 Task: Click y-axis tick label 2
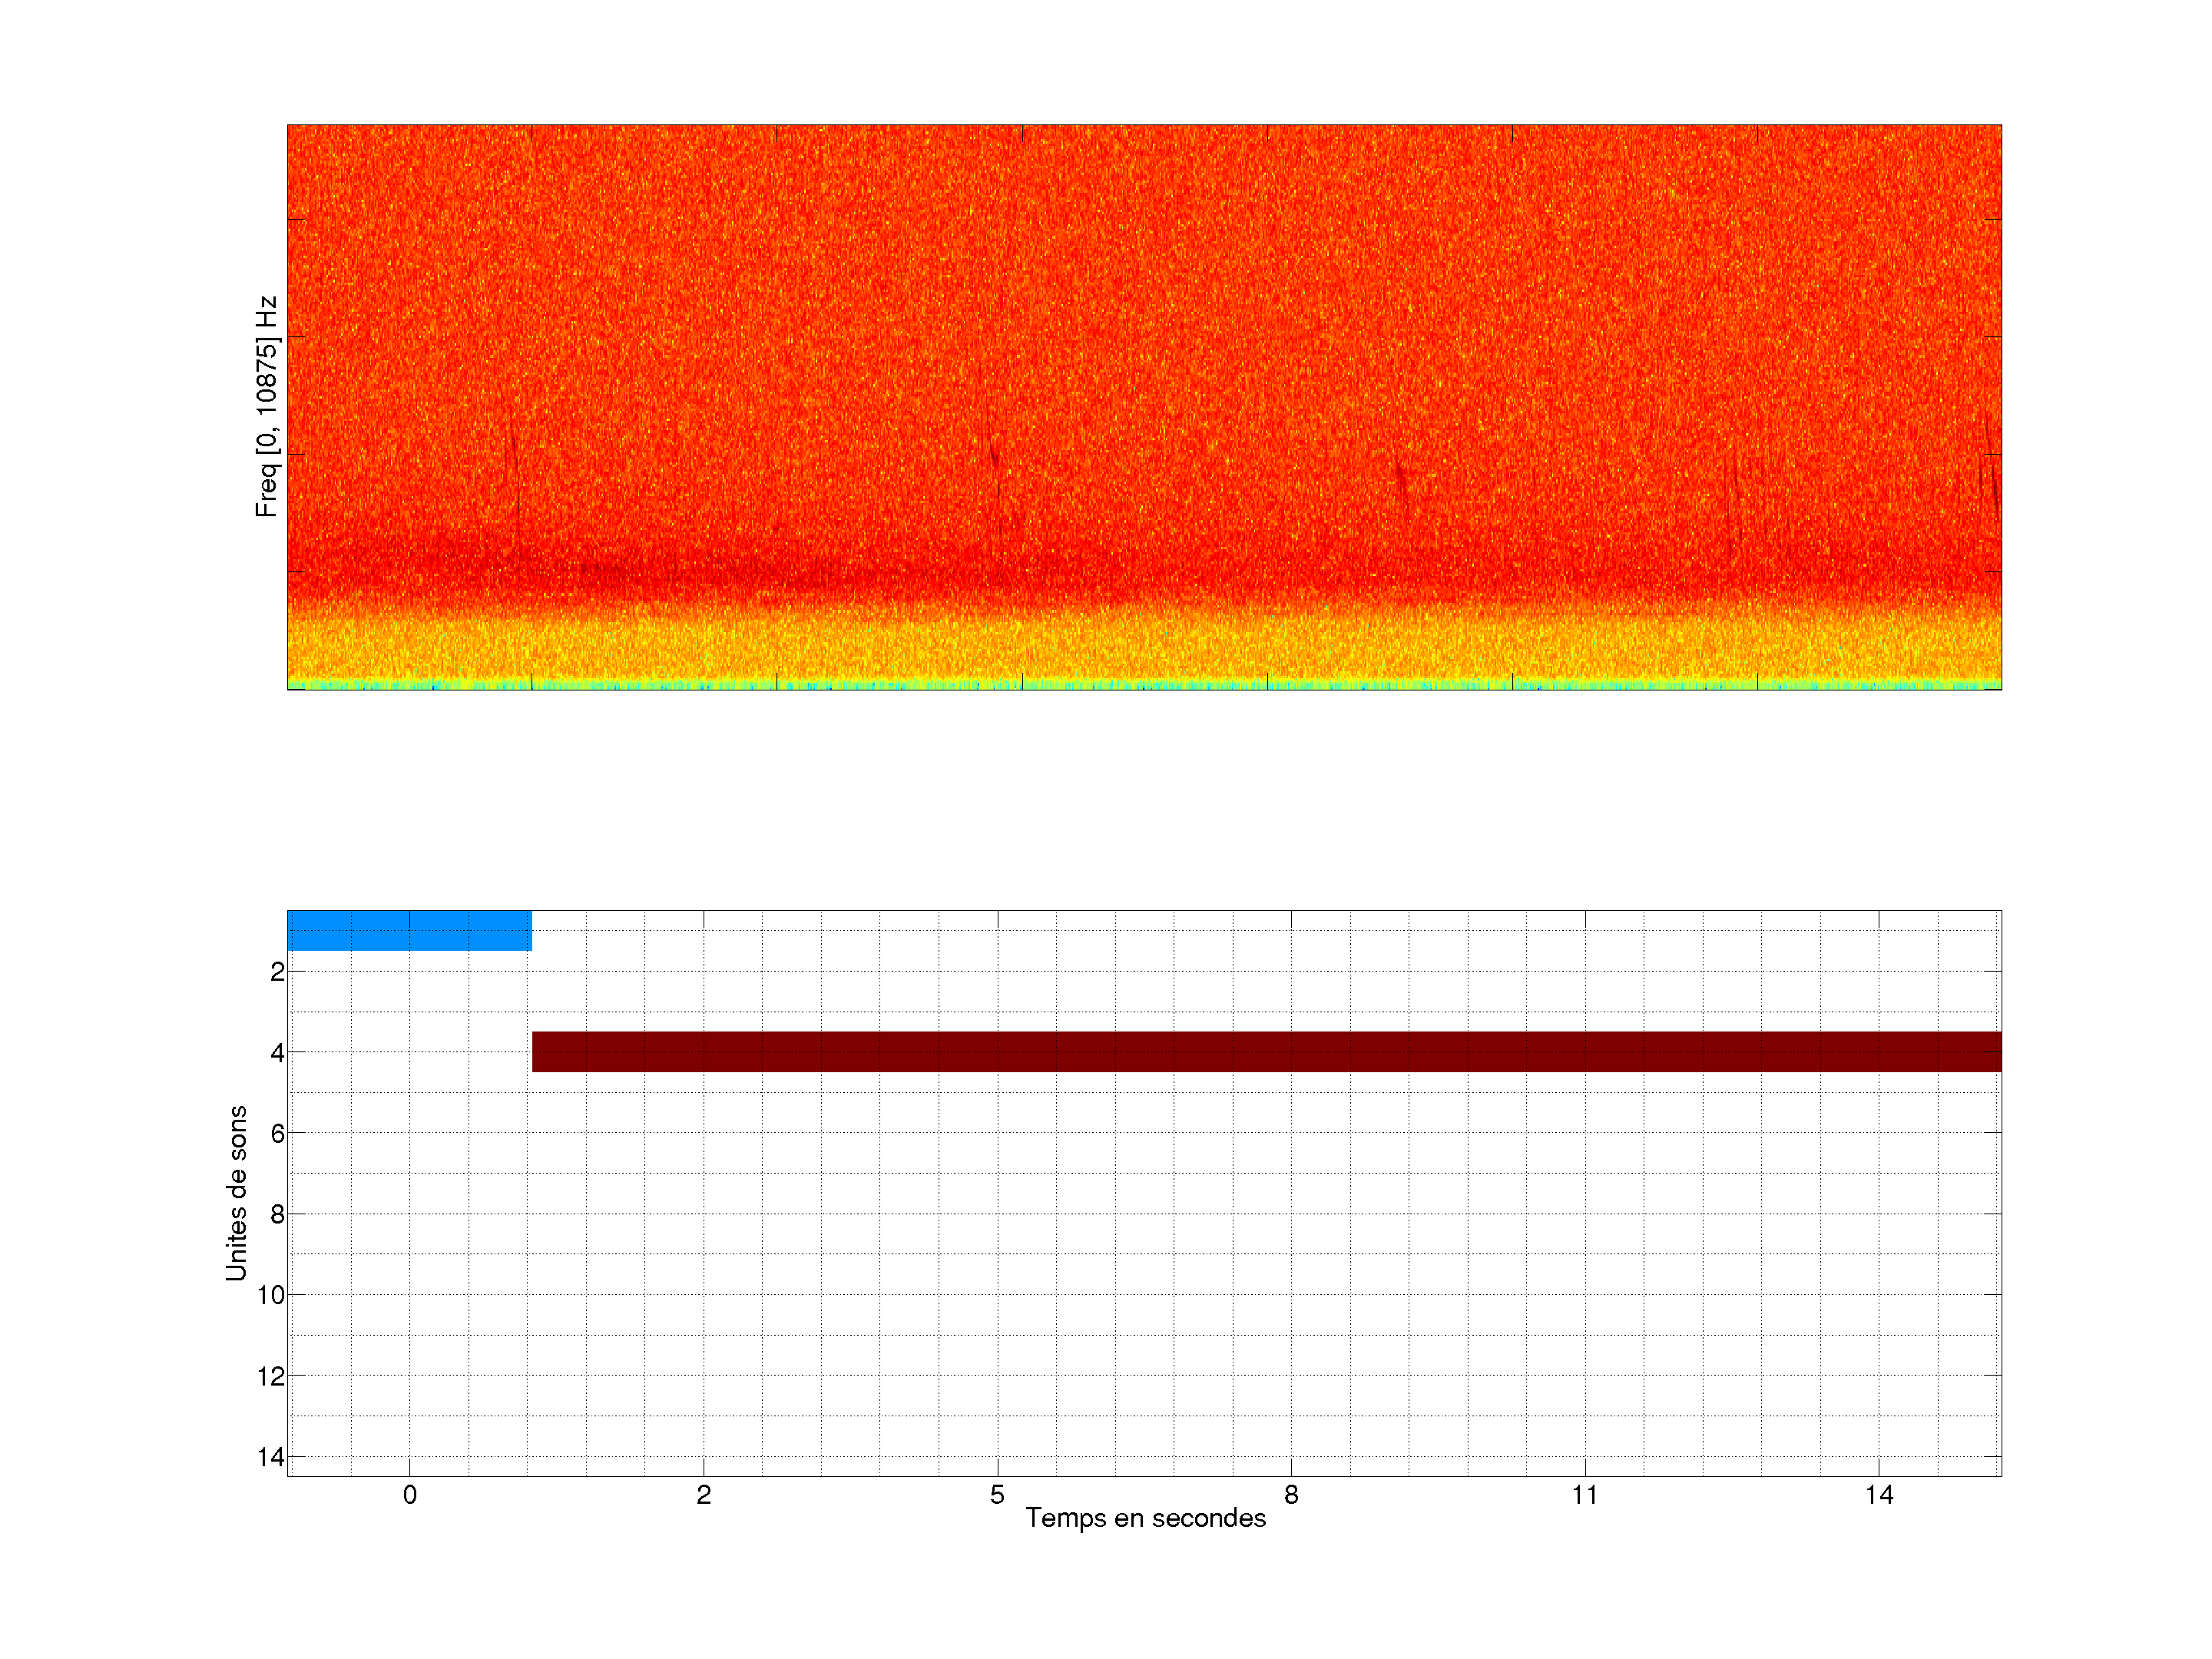coord(277,972)
